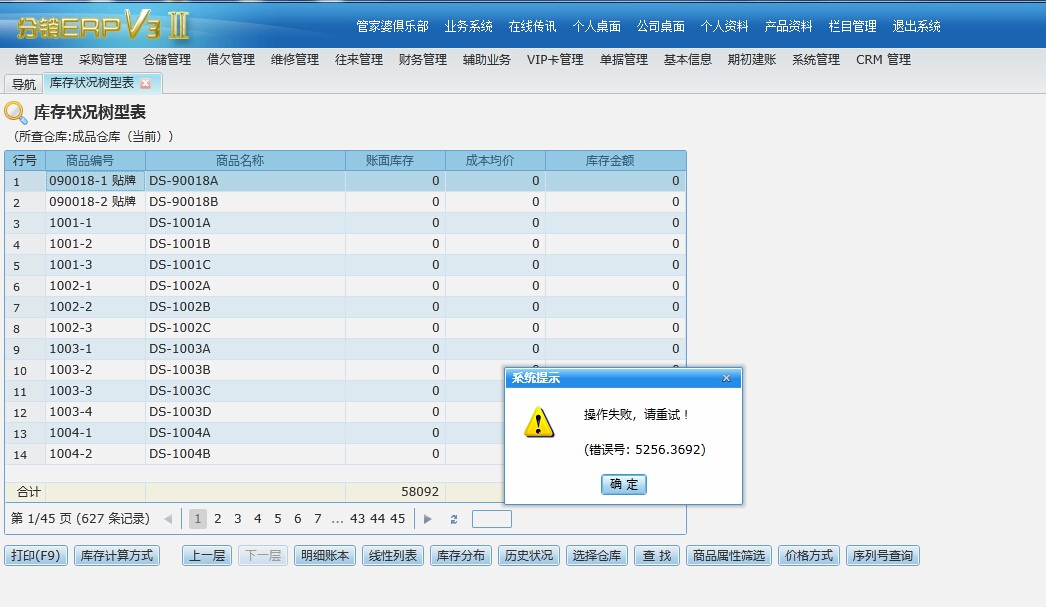Click the 序列号查询 button
This screenshot has width=1046, height=607.
[883, 556]
